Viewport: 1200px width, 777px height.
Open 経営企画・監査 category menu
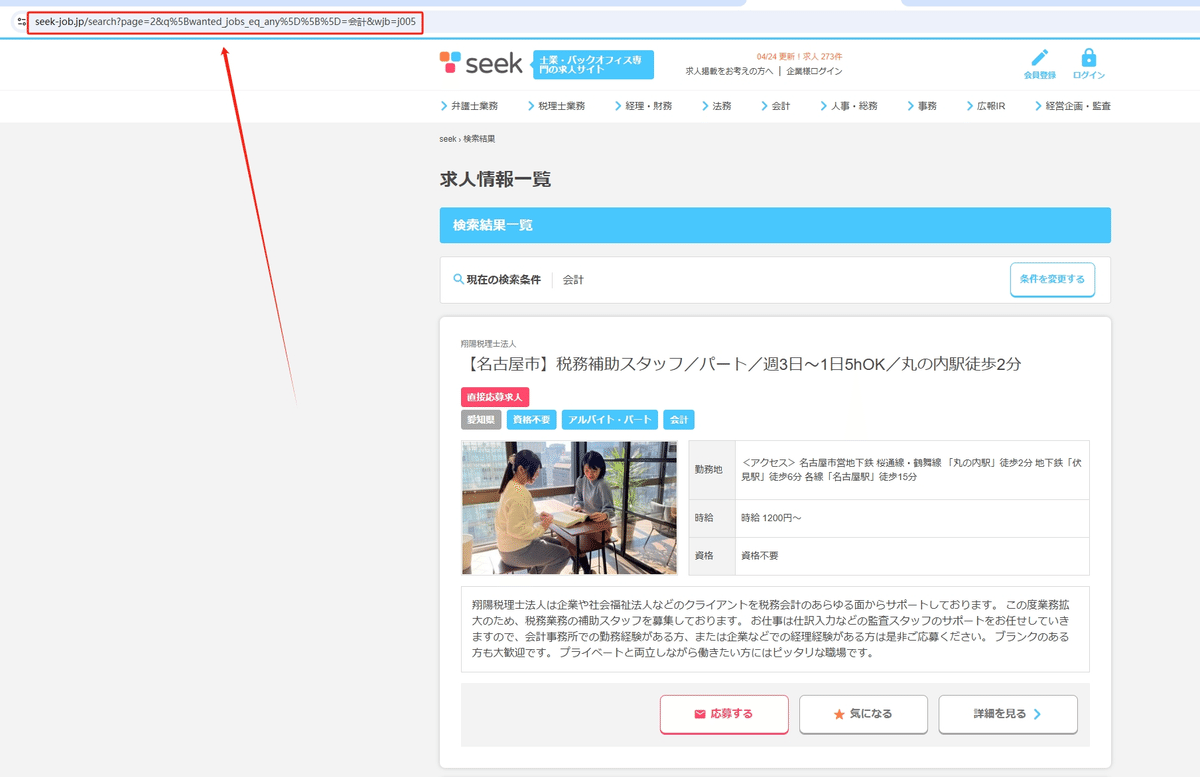pos(1073,106)
